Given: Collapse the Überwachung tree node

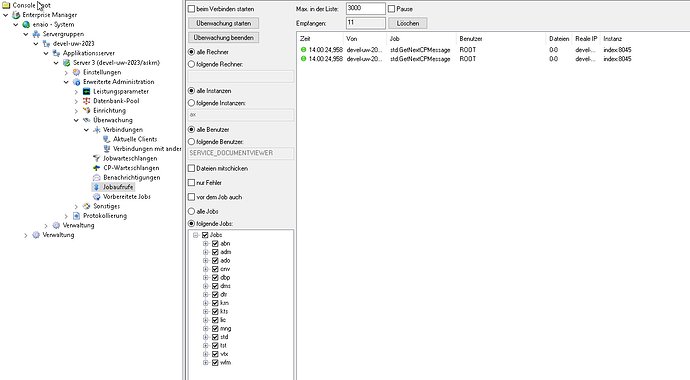Looking at the screenshot, I should point(77,120).
